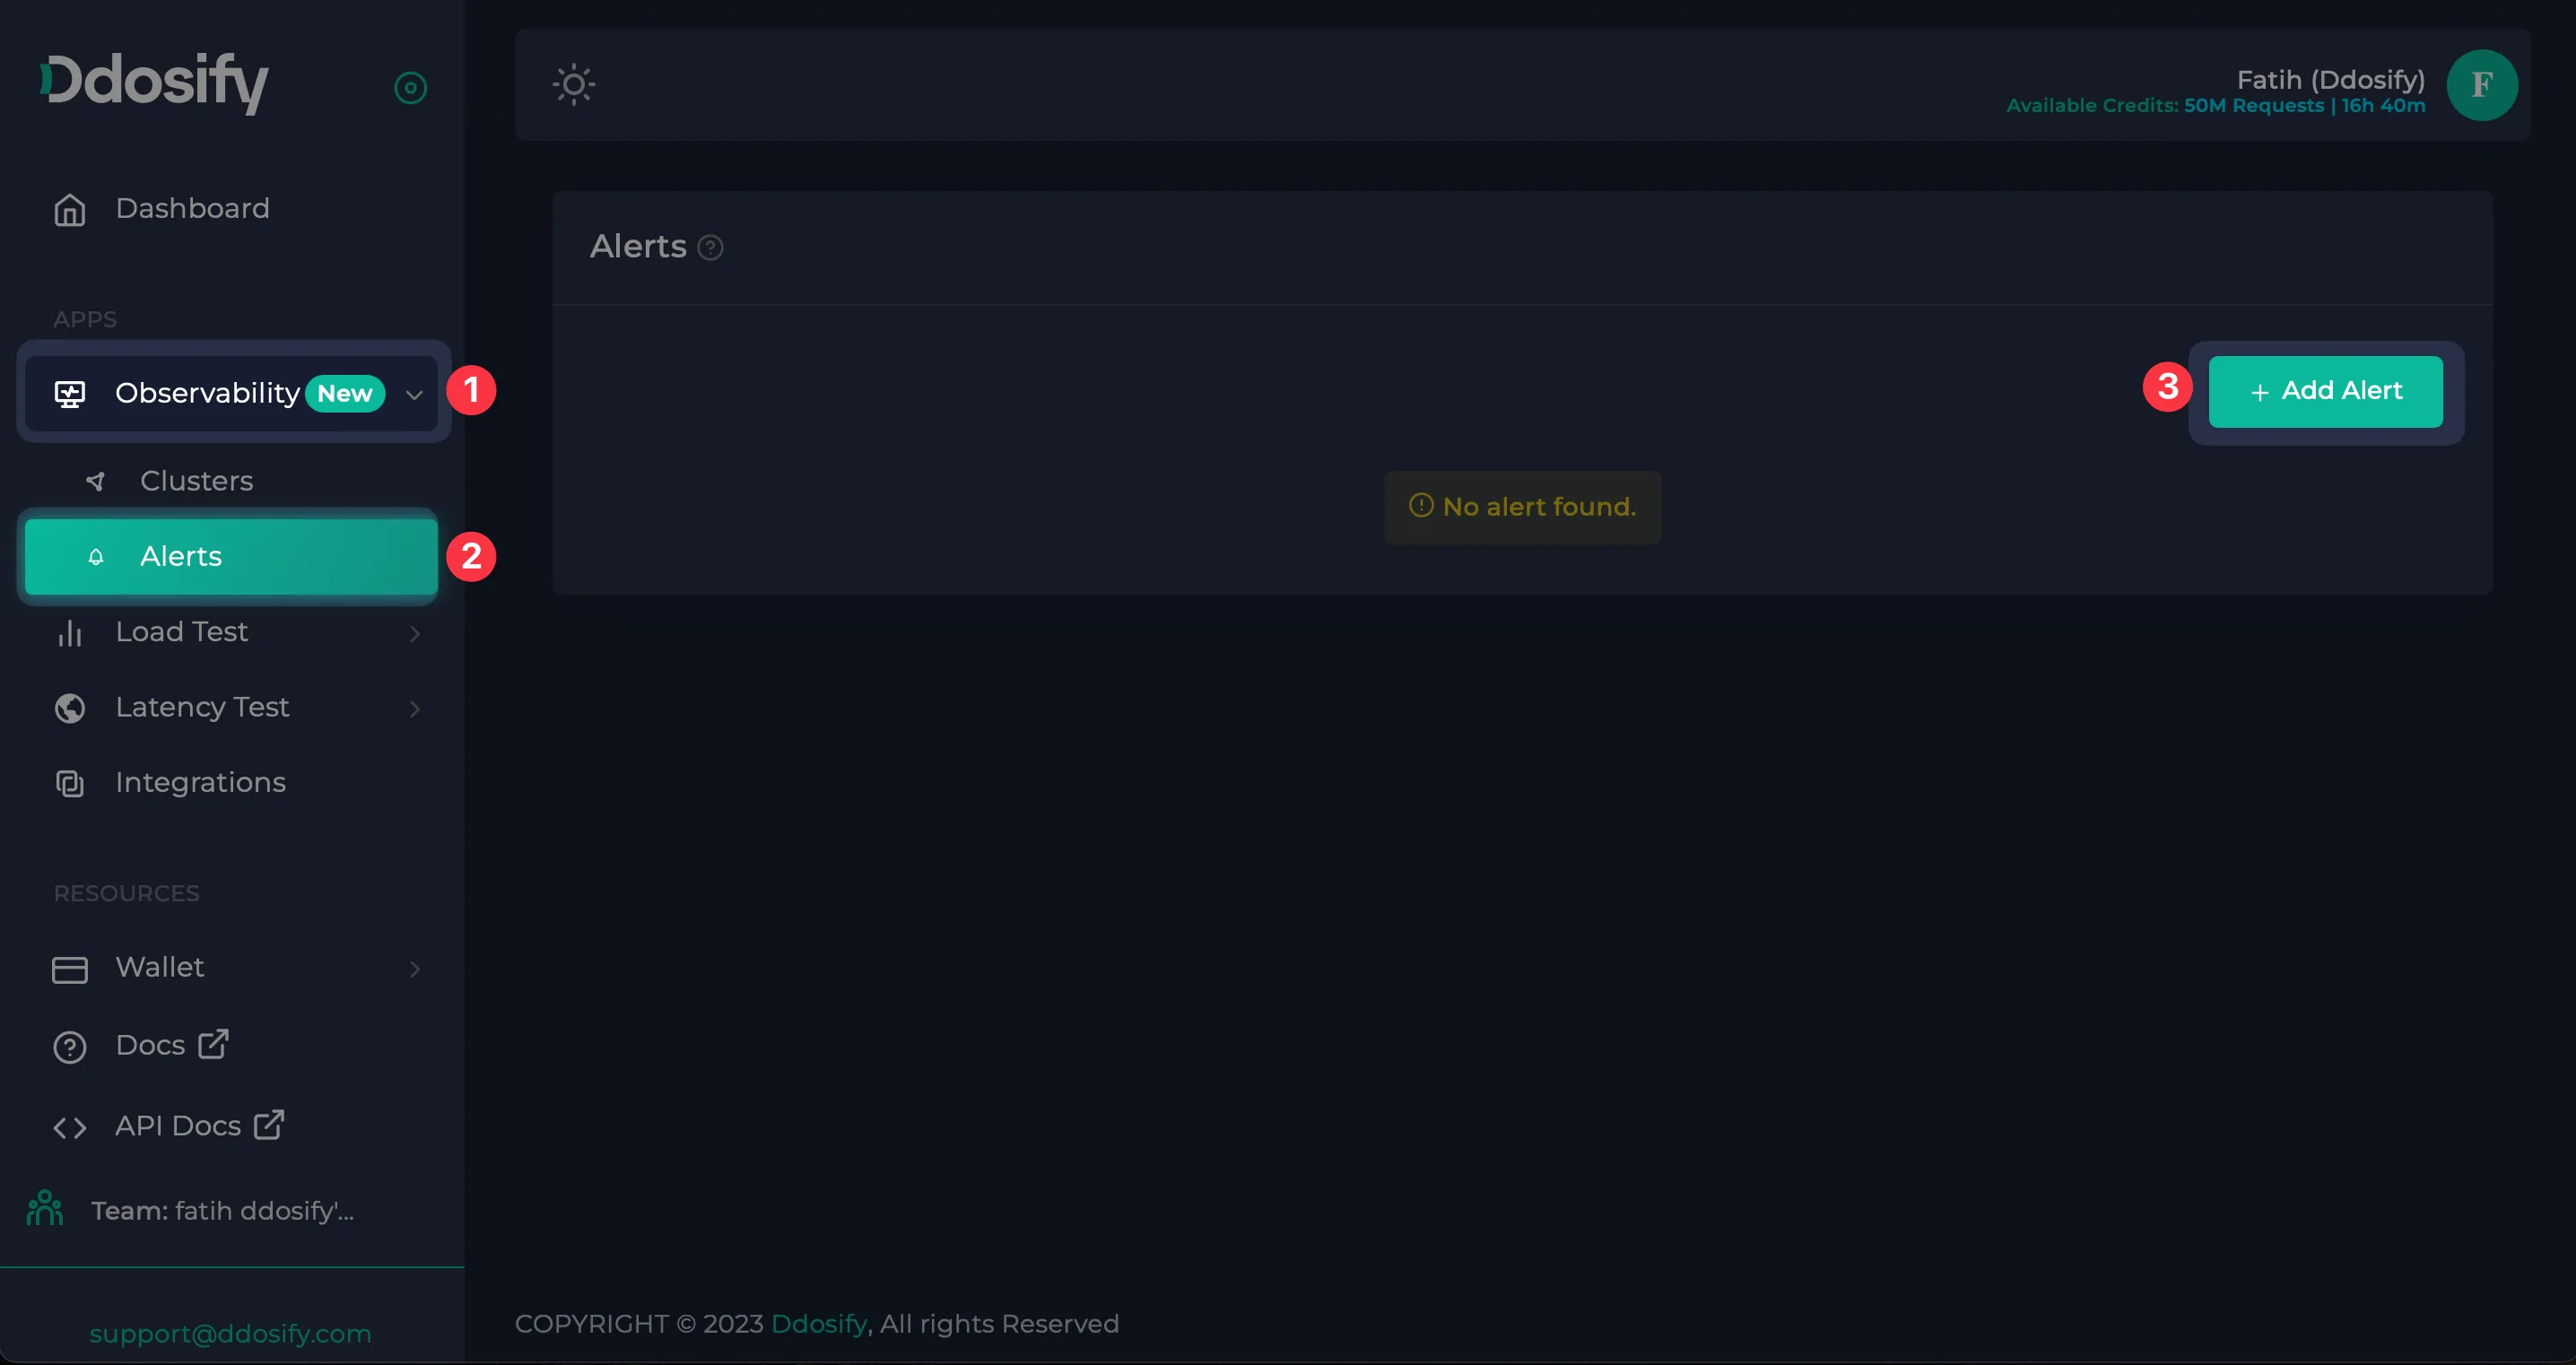Open the Team: fatih ddosify's selector
The height and width of the screenshot is (1365, 2576).
click(x=222, y=1211)
